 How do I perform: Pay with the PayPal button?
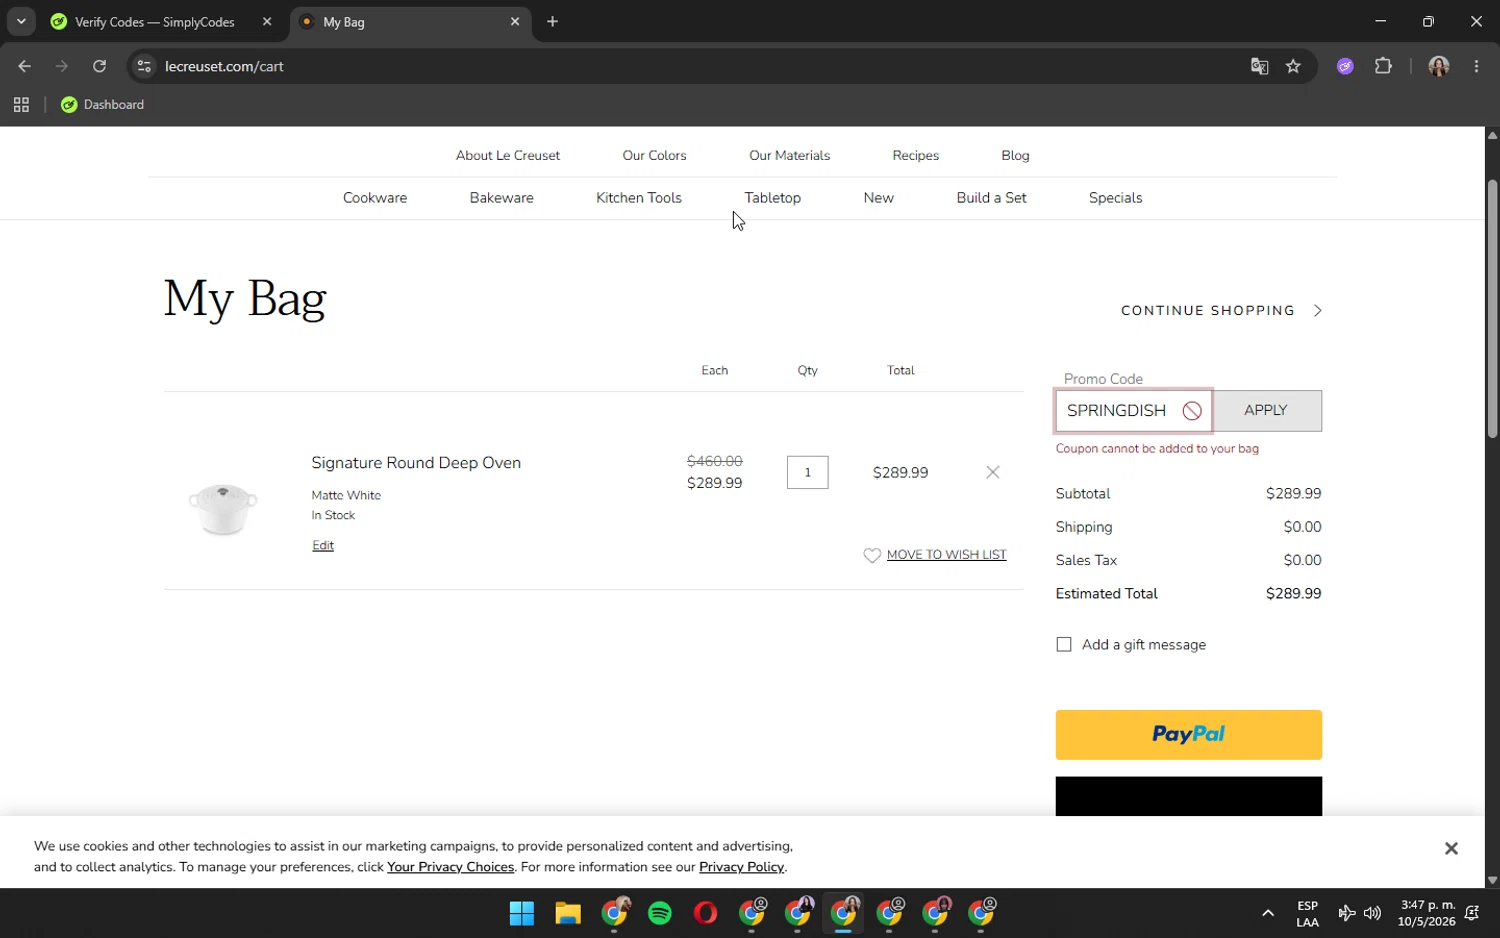point(1188,734)
